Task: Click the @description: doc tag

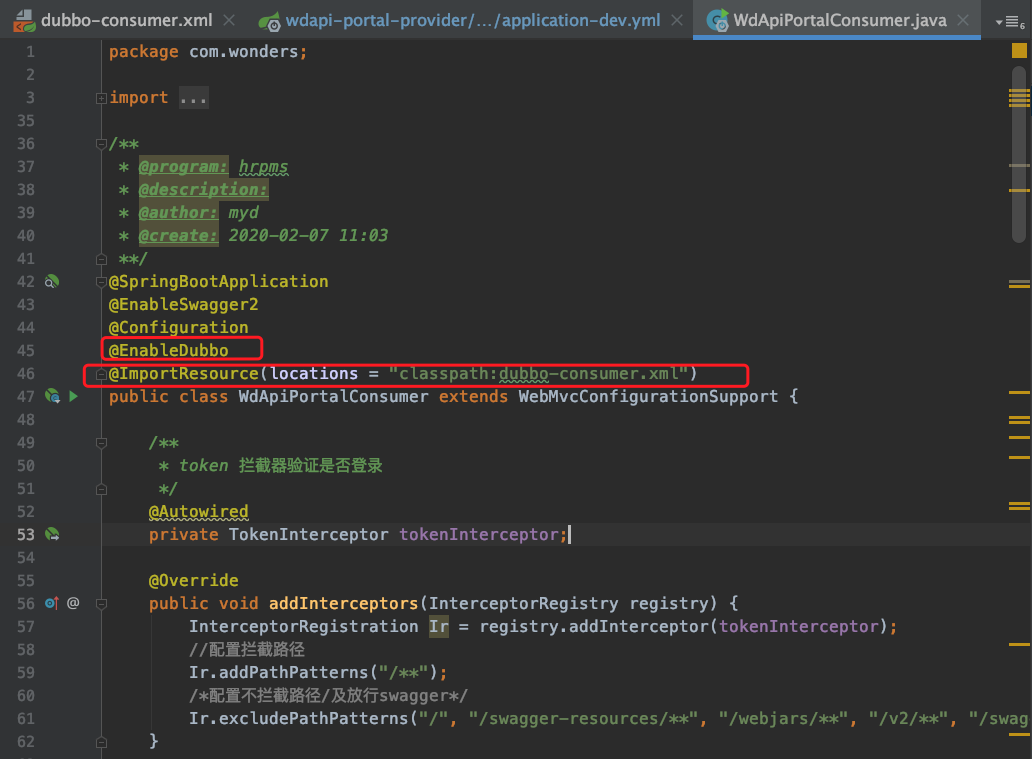Action: tap(203, 190)
